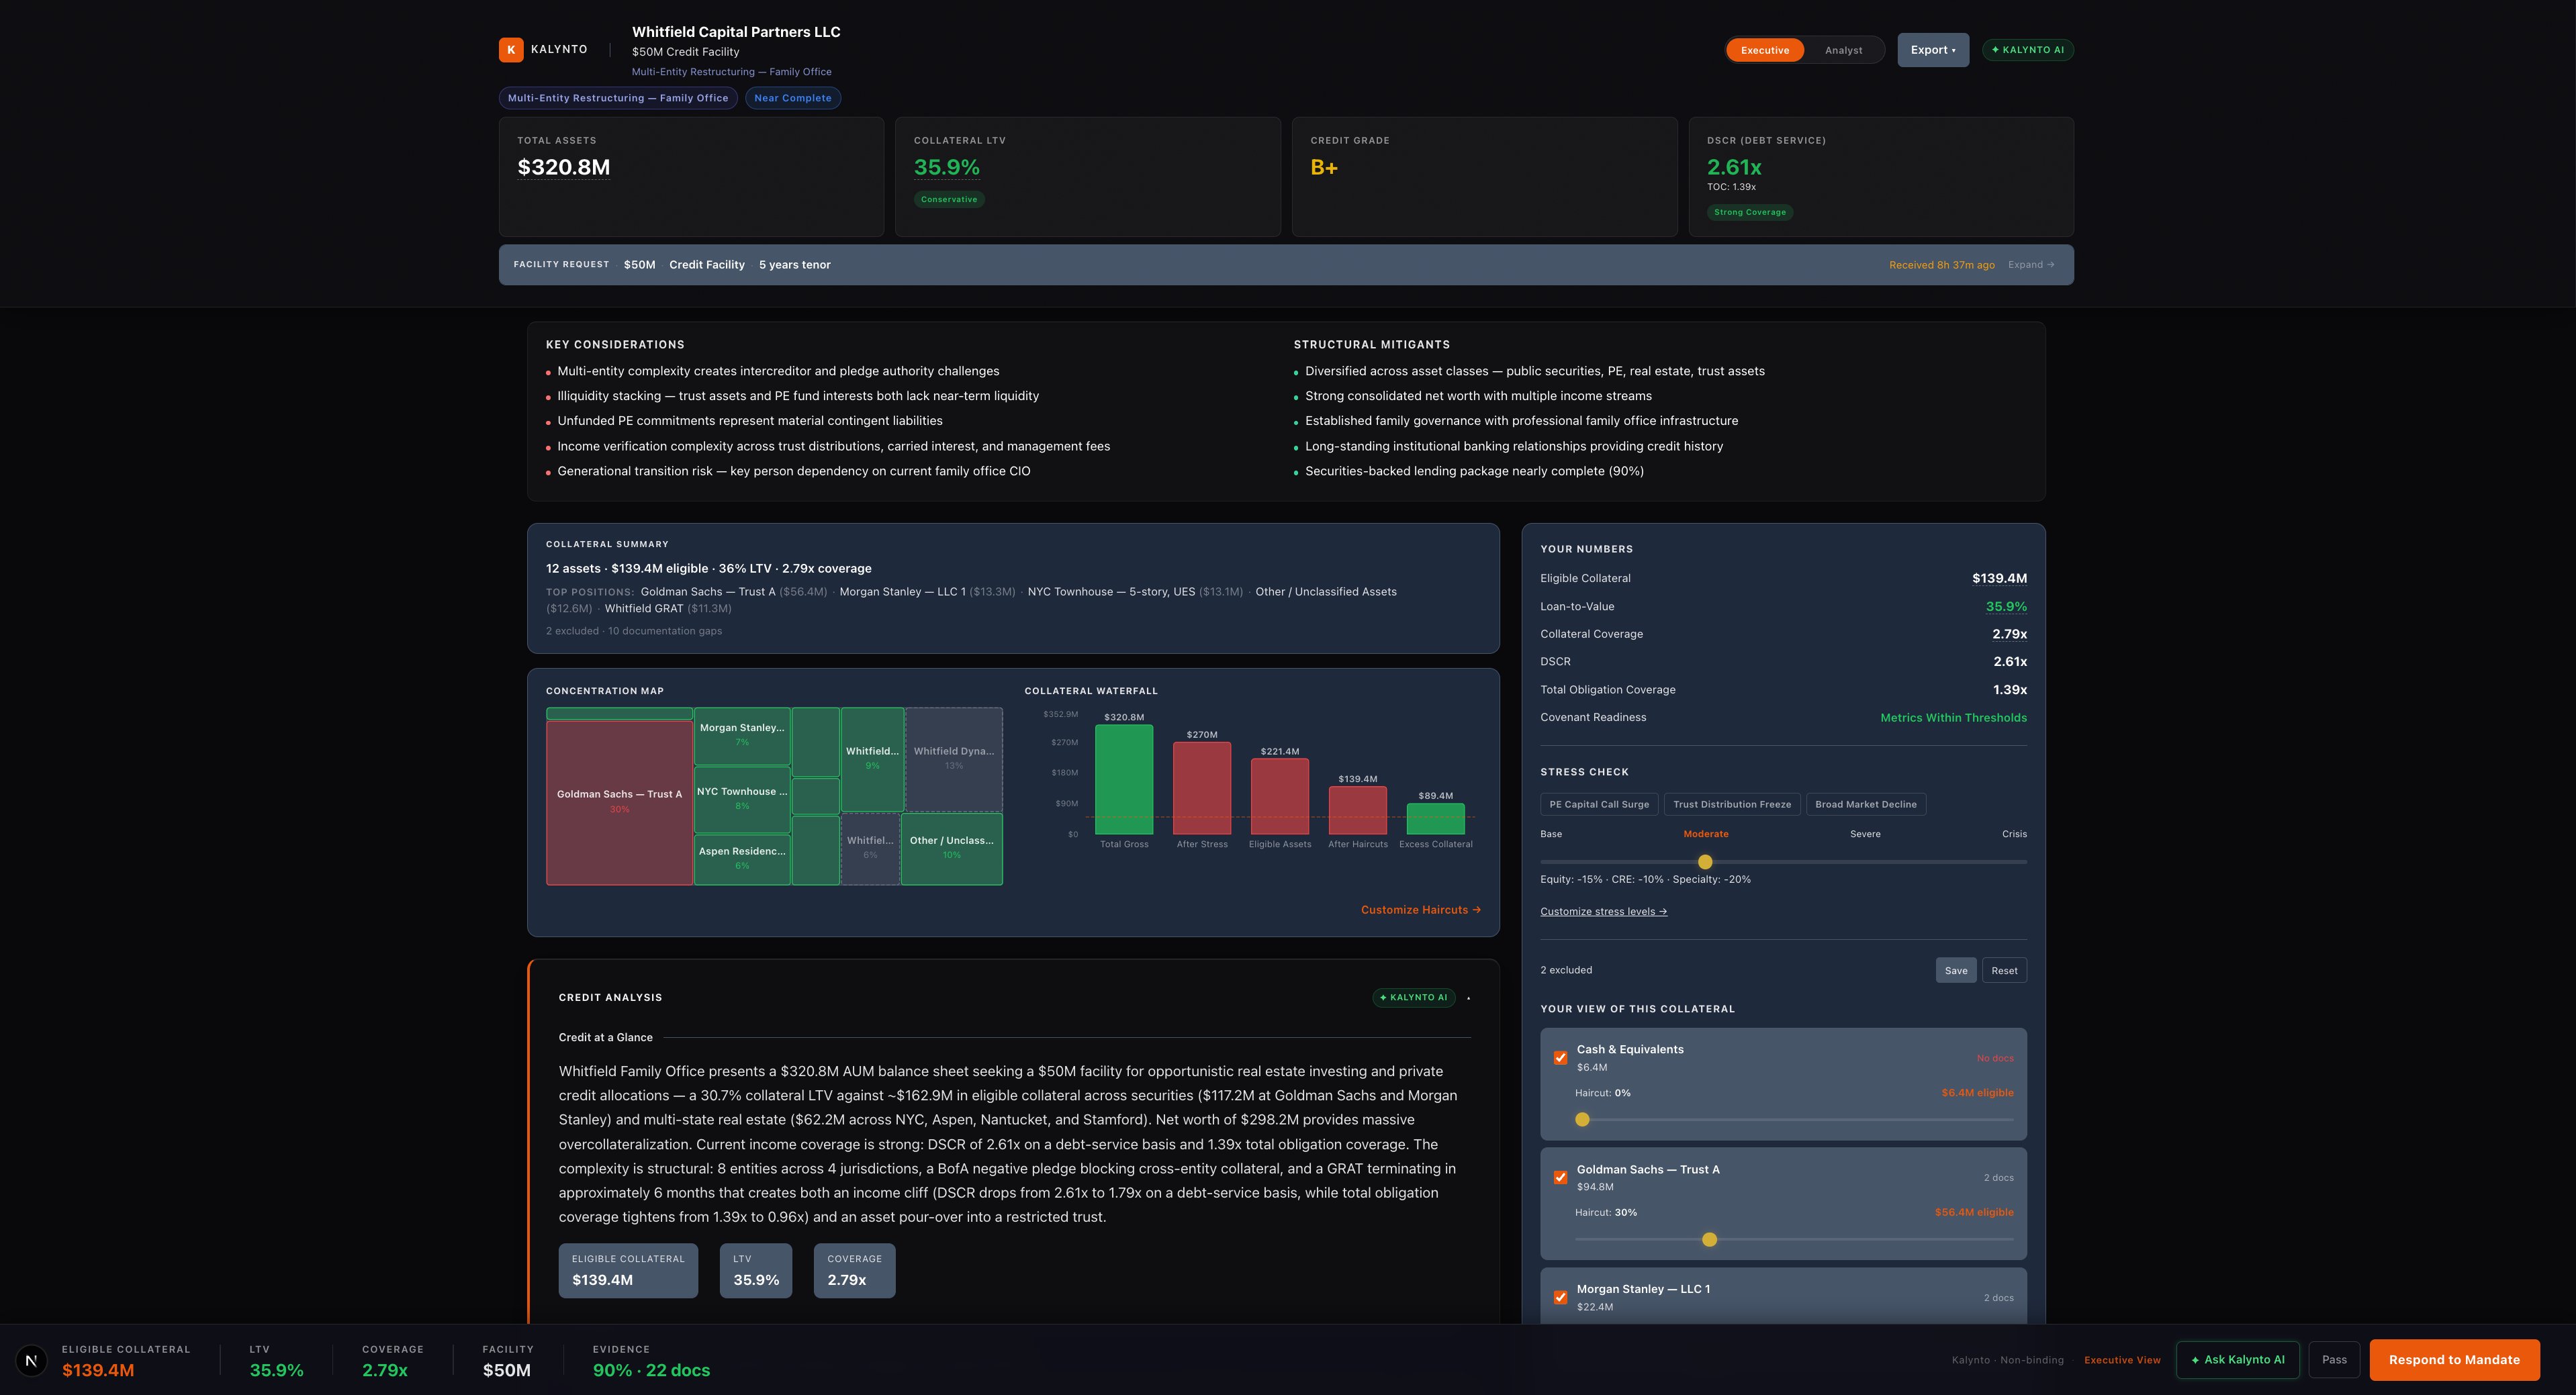The image size is (2576, 1395).
Task: Uncheck Cash & Equivalents collateral checkbox
Action: 1560,1058
